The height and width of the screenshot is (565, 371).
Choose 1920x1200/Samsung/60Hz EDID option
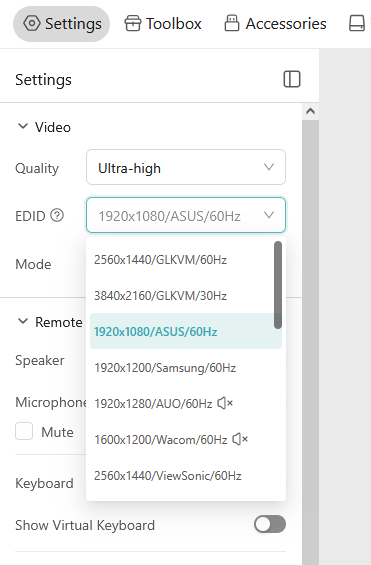point(186,368)
